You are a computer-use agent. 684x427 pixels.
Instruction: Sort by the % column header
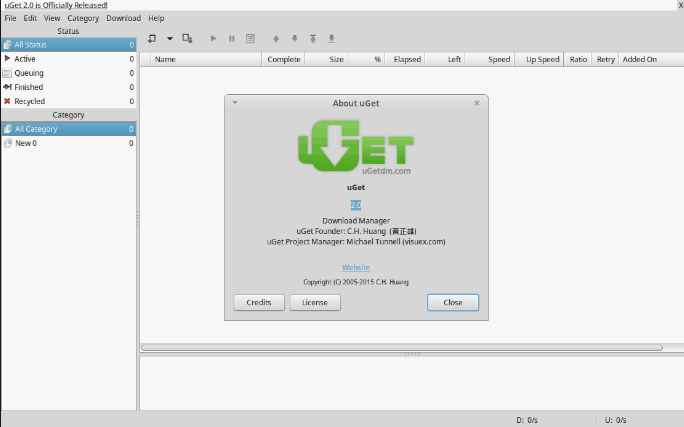tap(366, 59)
